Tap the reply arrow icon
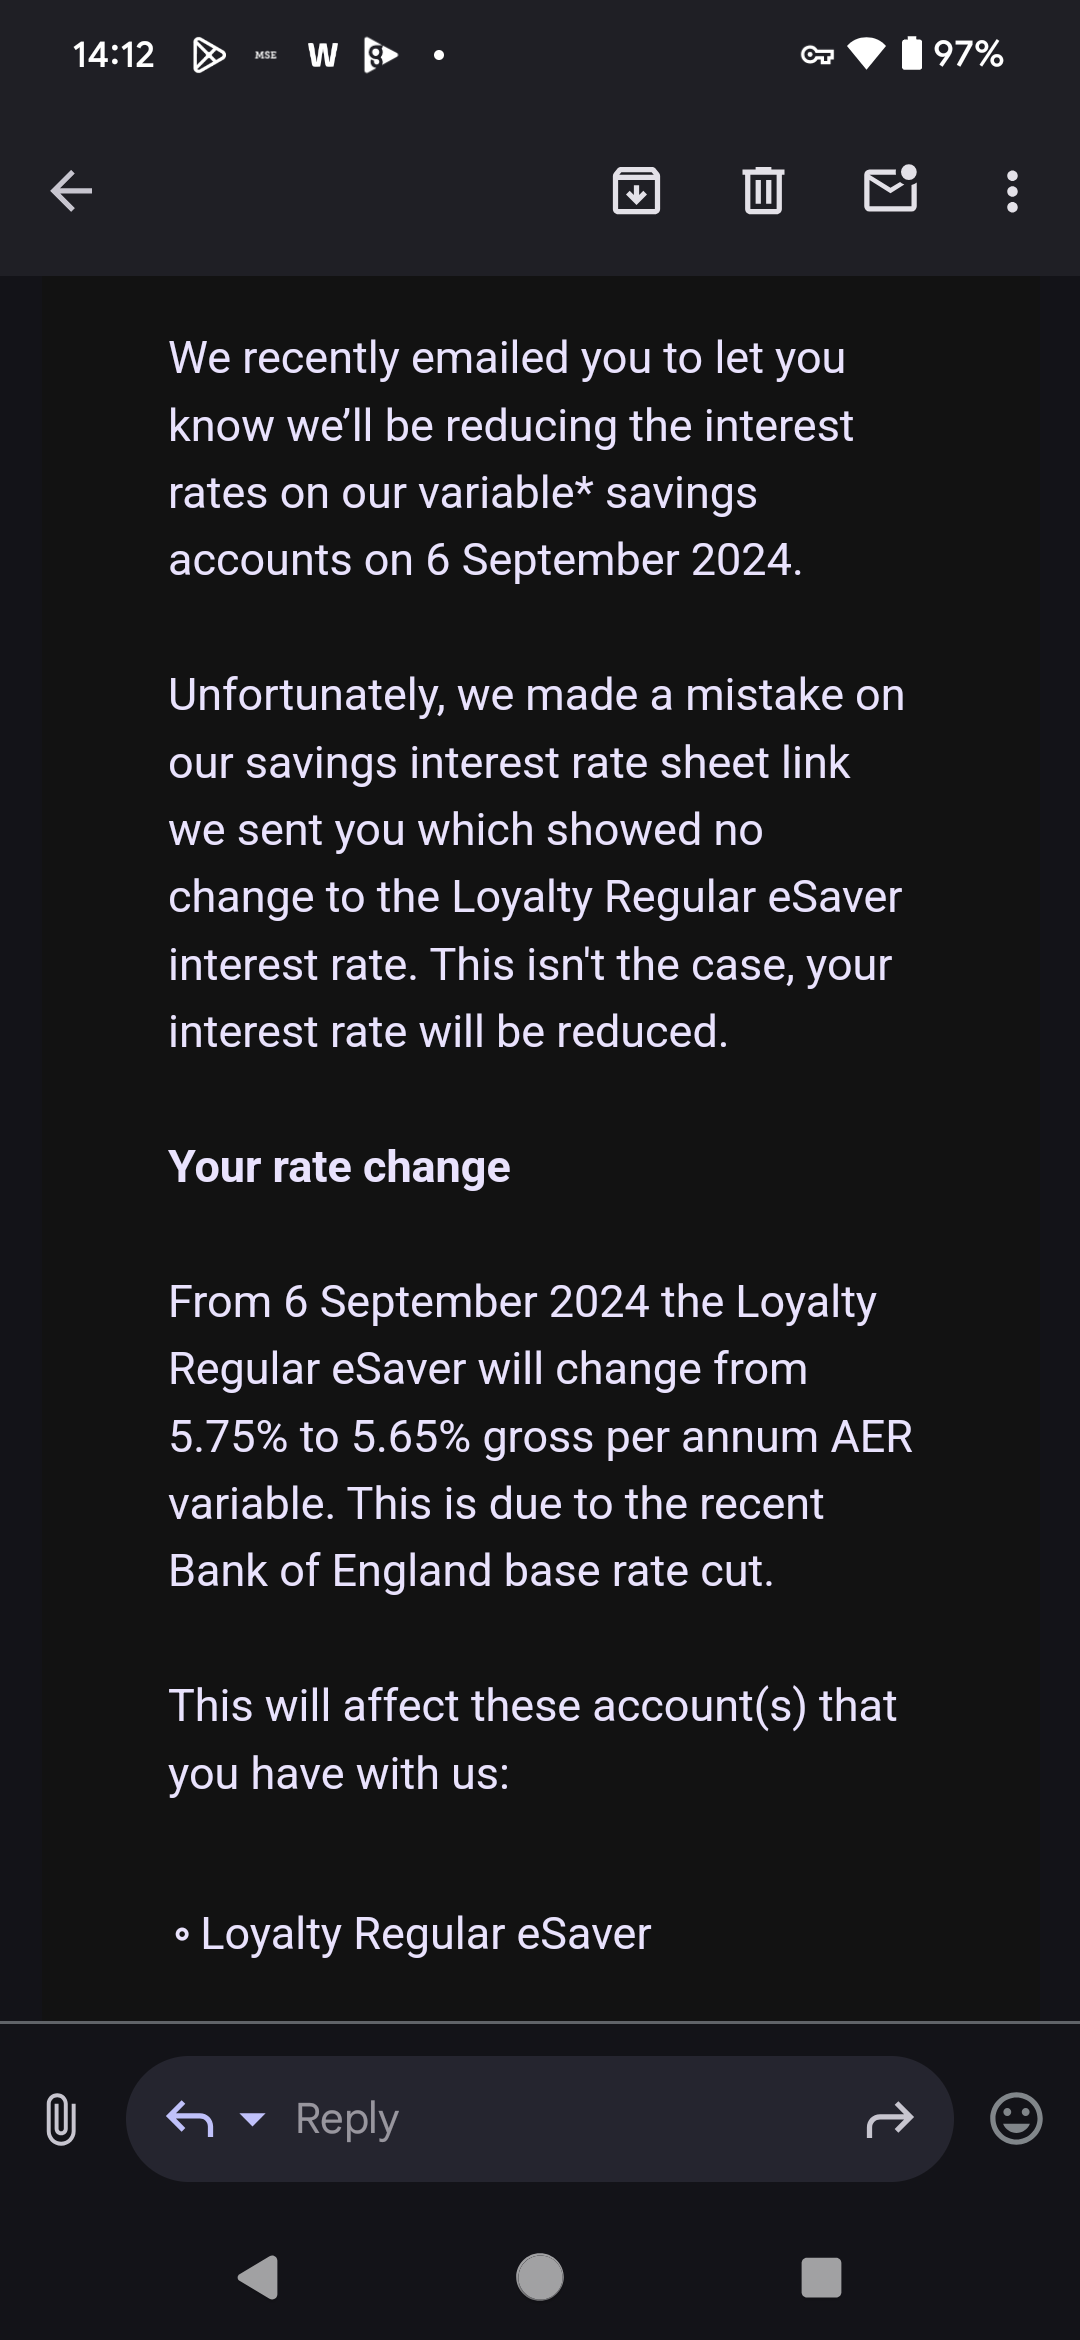Image resolution: width=1080 pixels, height=2340 pixels. 190,2118
